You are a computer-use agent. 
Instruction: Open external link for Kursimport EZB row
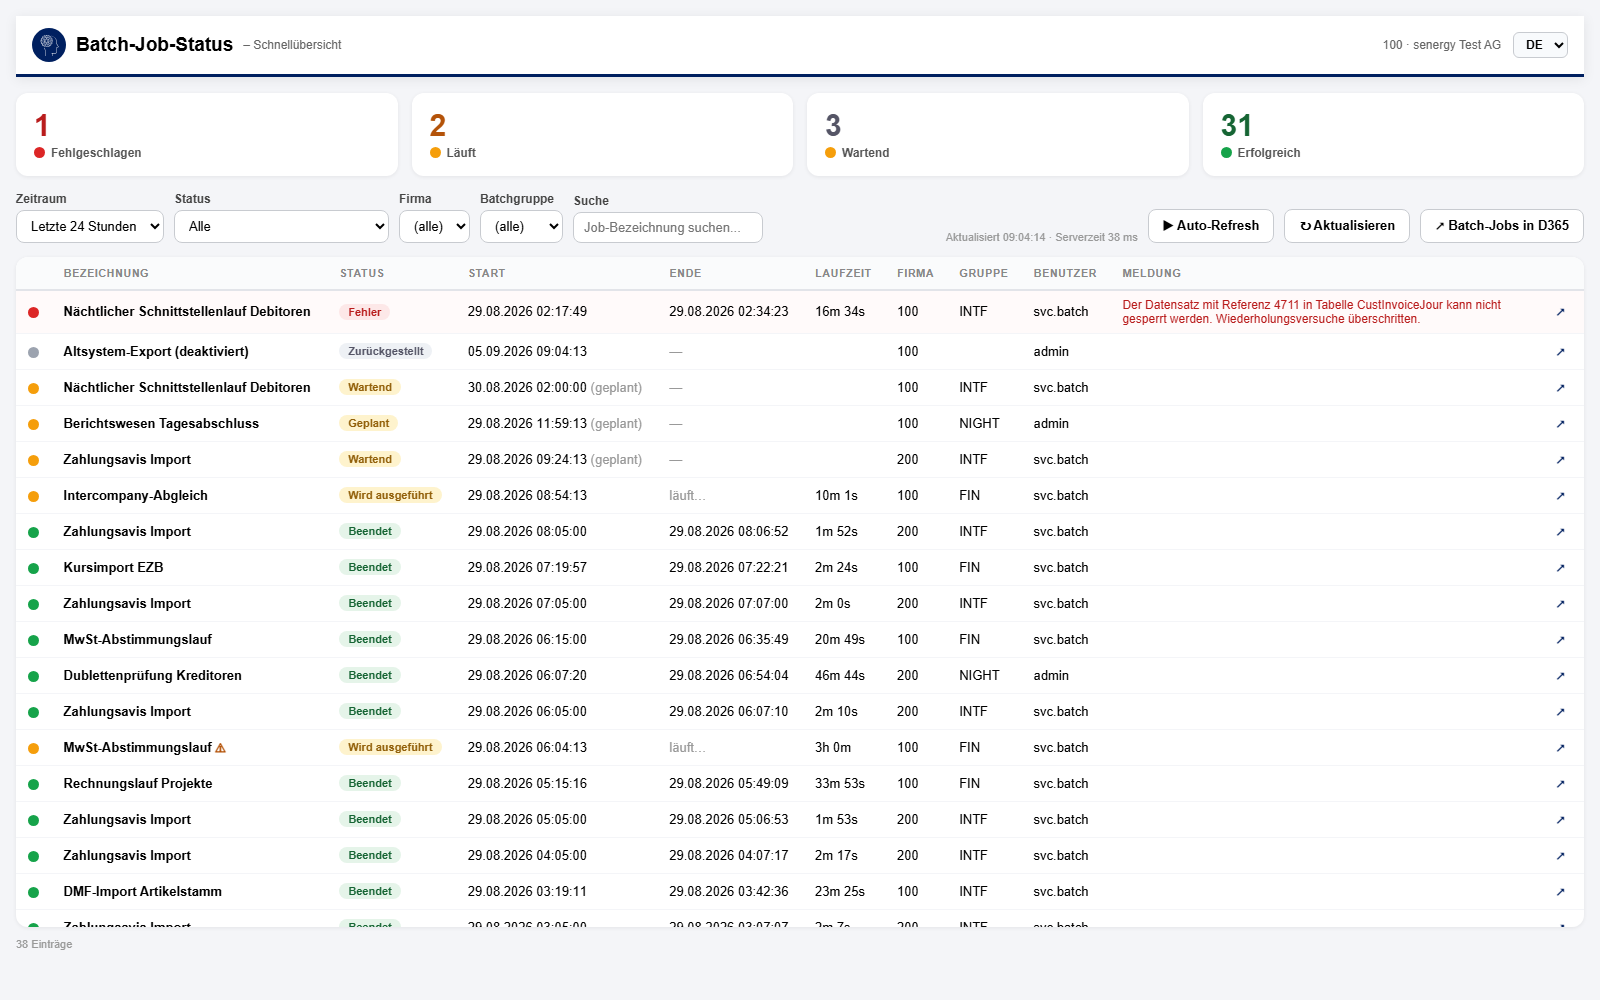point(1560,568)
